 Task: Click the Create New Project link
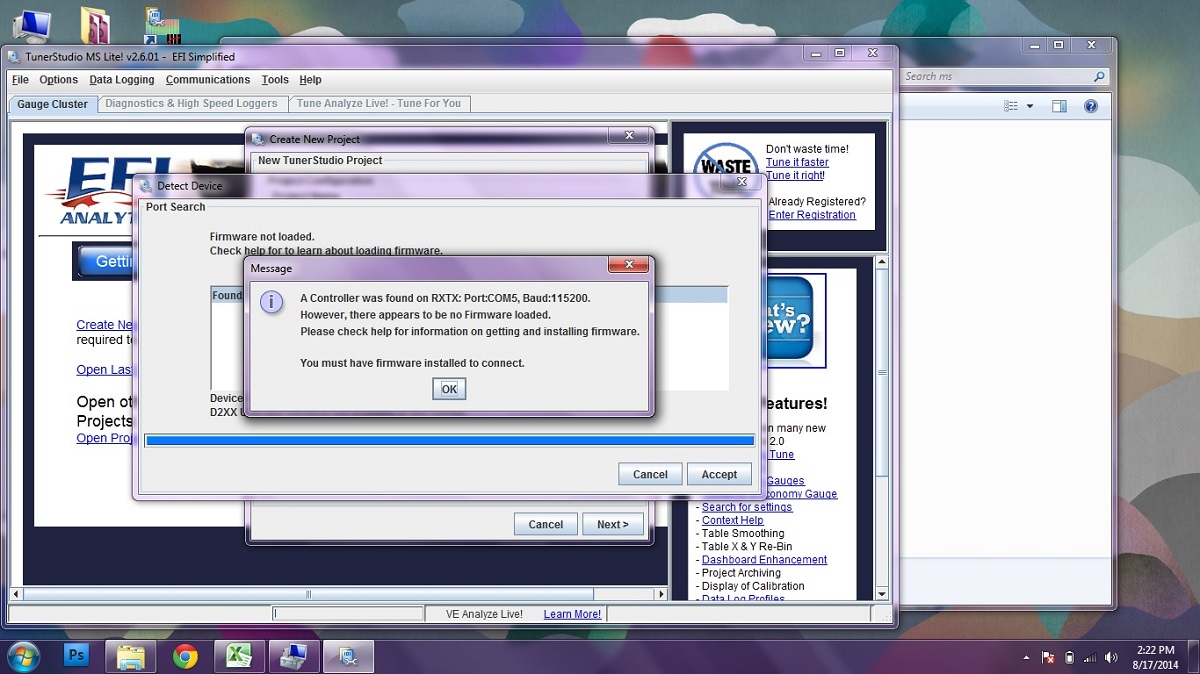pos(105,325)
